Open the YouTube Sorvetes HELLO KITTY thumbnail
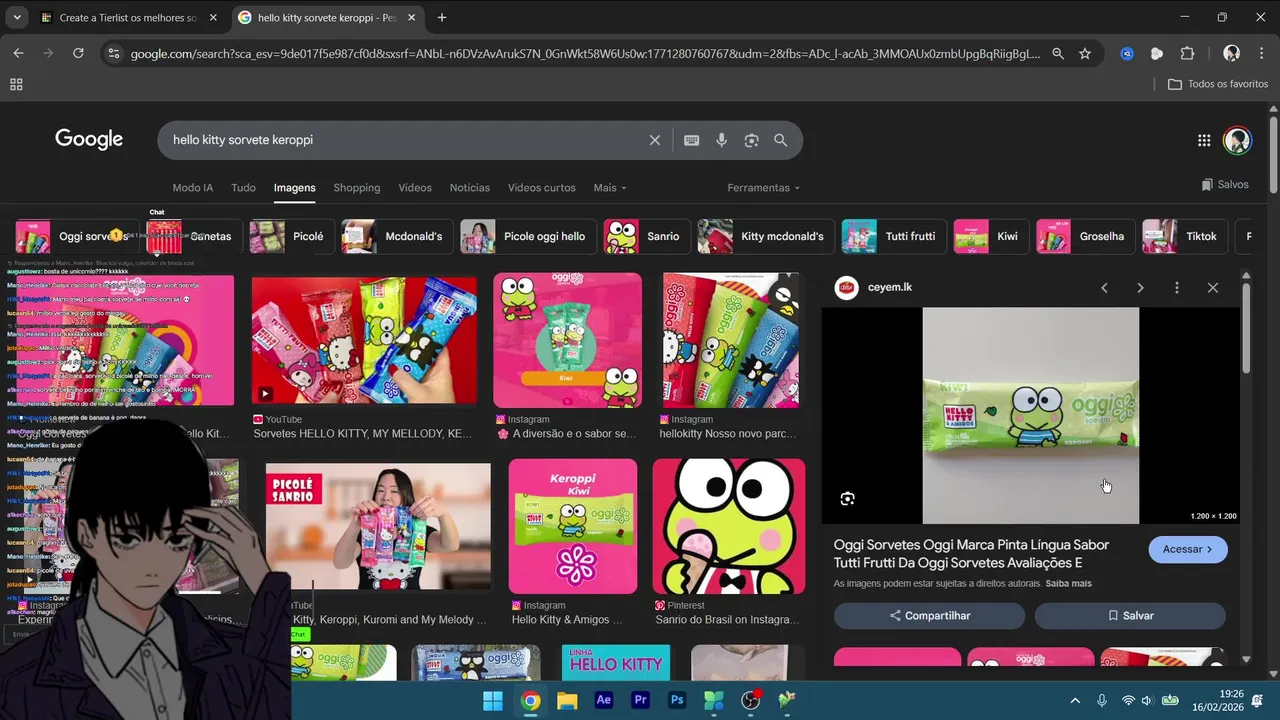The width and height of the screenshot is (1280, 720). click(364, 341)
